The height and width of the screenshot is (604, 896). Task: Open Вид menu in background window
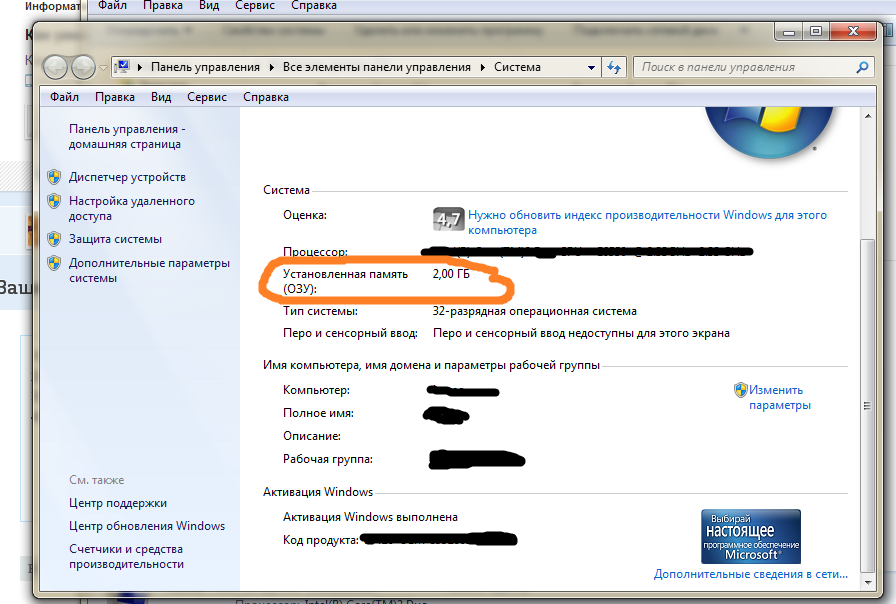tap(209, 6)
